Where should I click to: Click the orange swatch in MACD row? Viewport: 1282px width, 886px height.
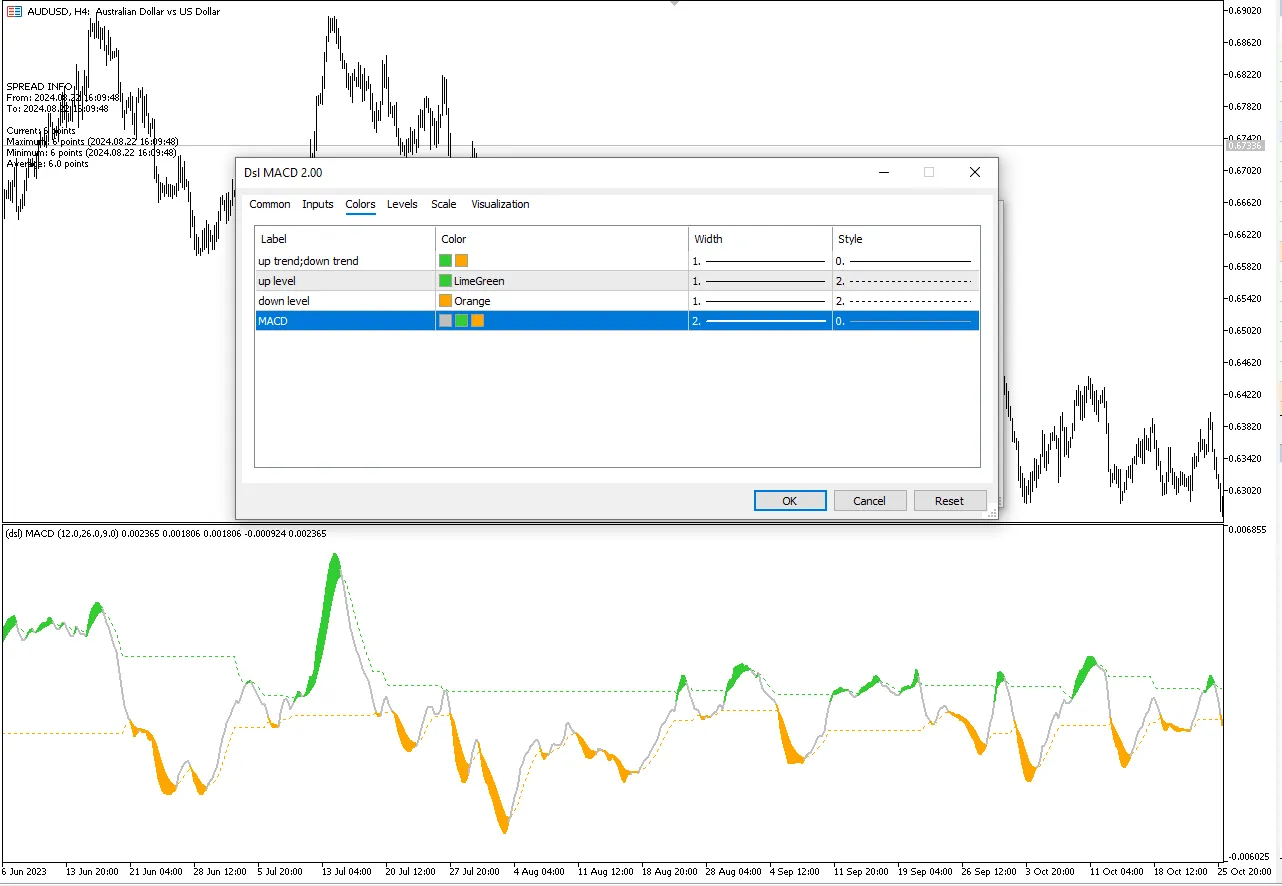coord(477,321)
